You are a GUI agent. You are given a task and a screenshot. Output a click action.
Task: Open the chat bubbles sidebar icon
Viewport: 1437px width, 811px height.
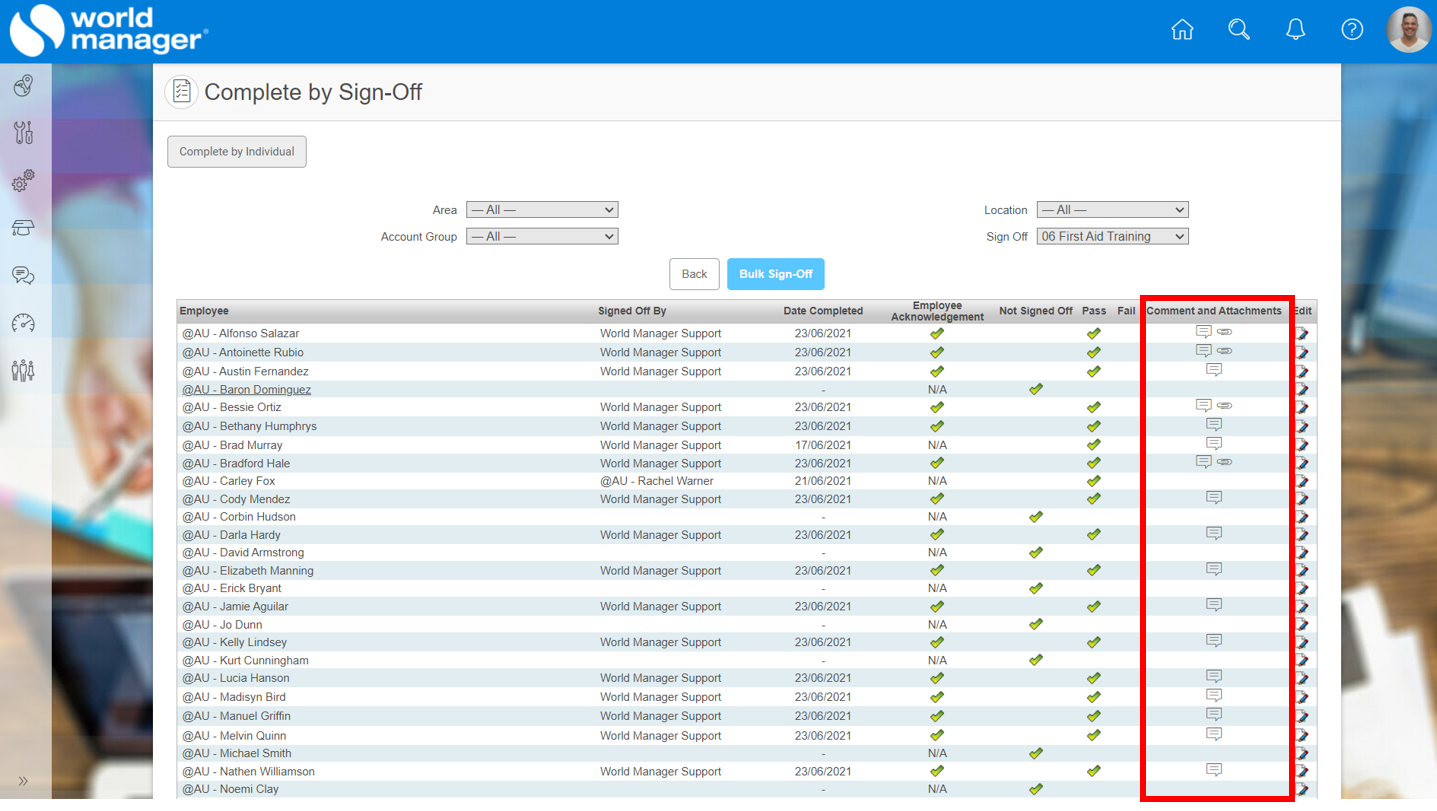(x=23, y=275)
